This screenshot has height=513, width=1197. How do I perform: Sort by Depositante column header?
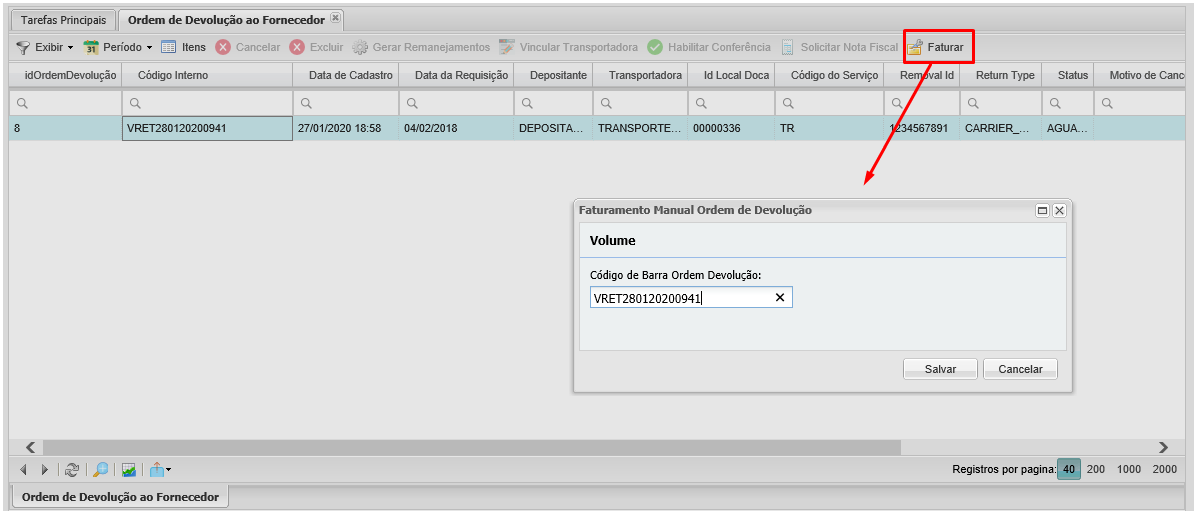pyautogui.click(x=553, y=76)
